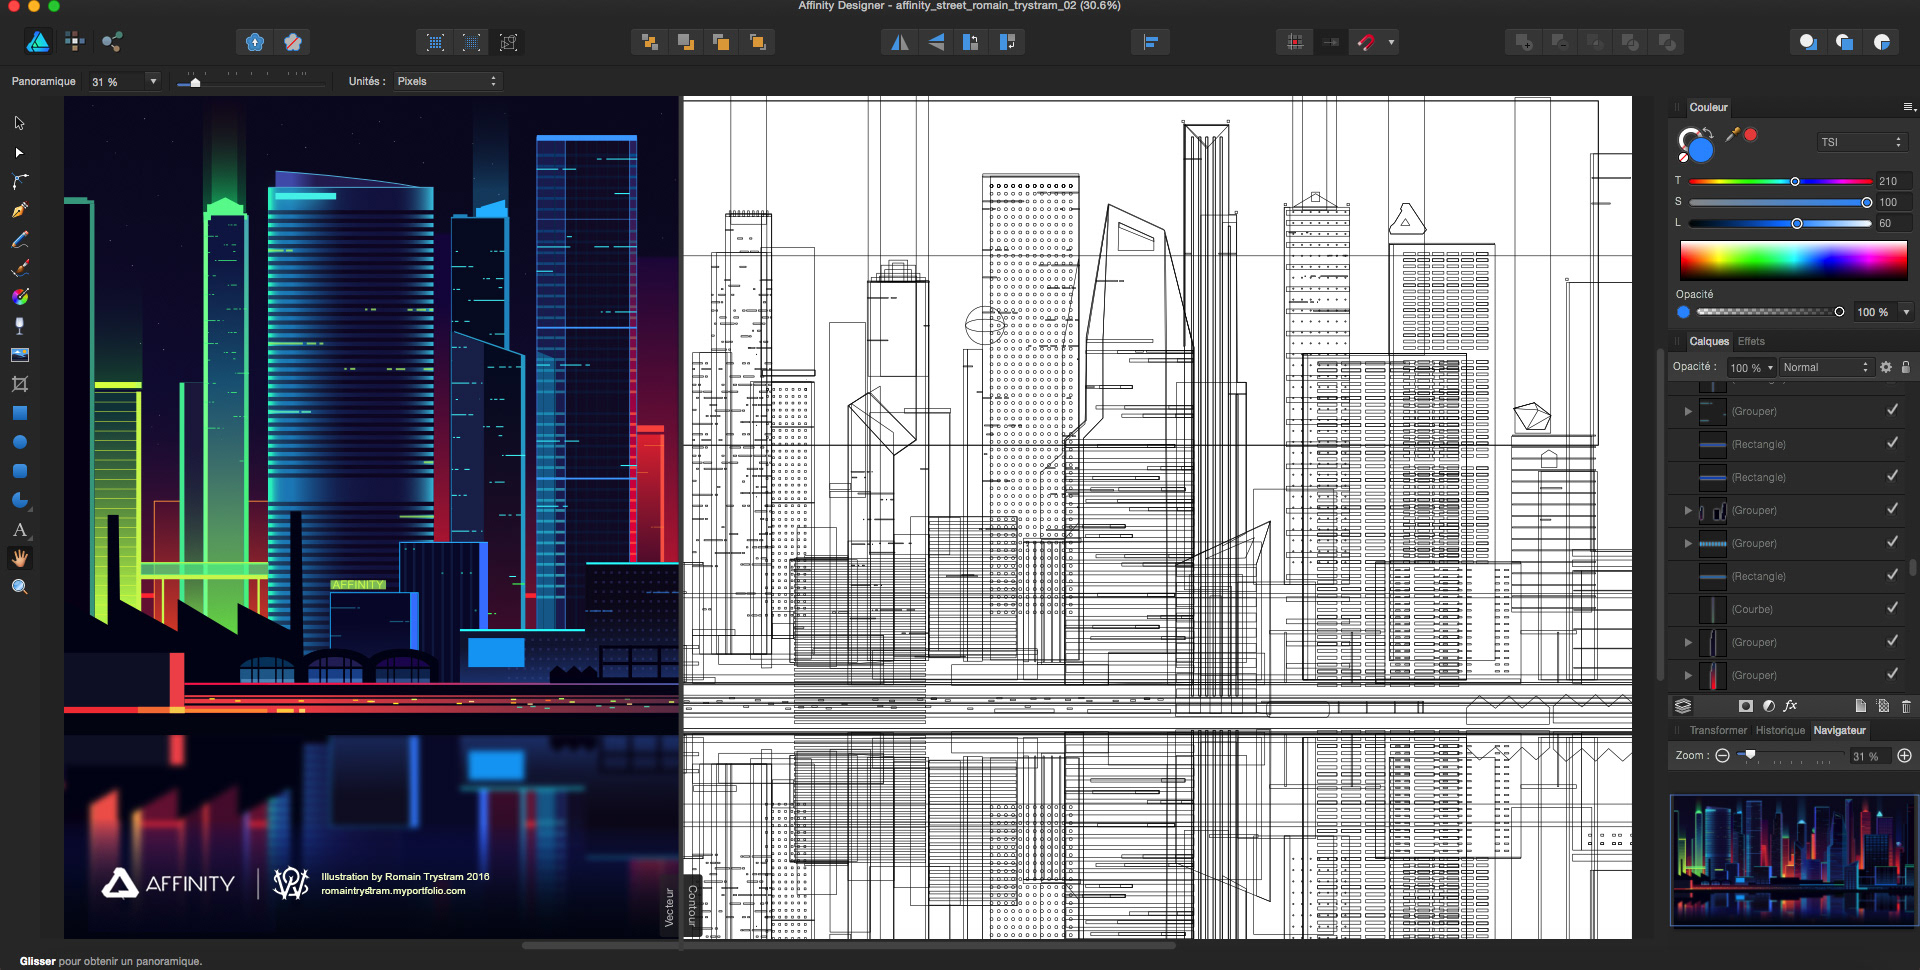Select the Corner tool

[x=19, y=181]
